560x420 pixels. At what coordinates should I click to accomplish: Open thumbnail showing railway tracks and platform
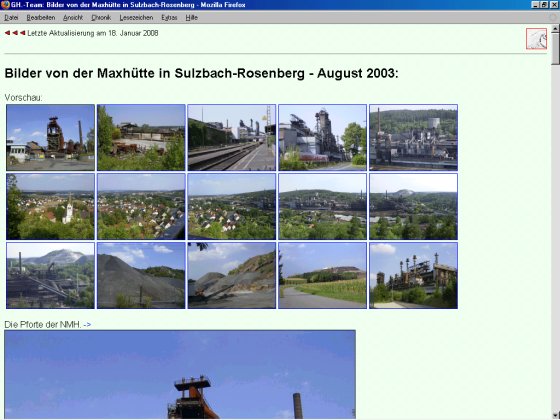coord(232,137)
